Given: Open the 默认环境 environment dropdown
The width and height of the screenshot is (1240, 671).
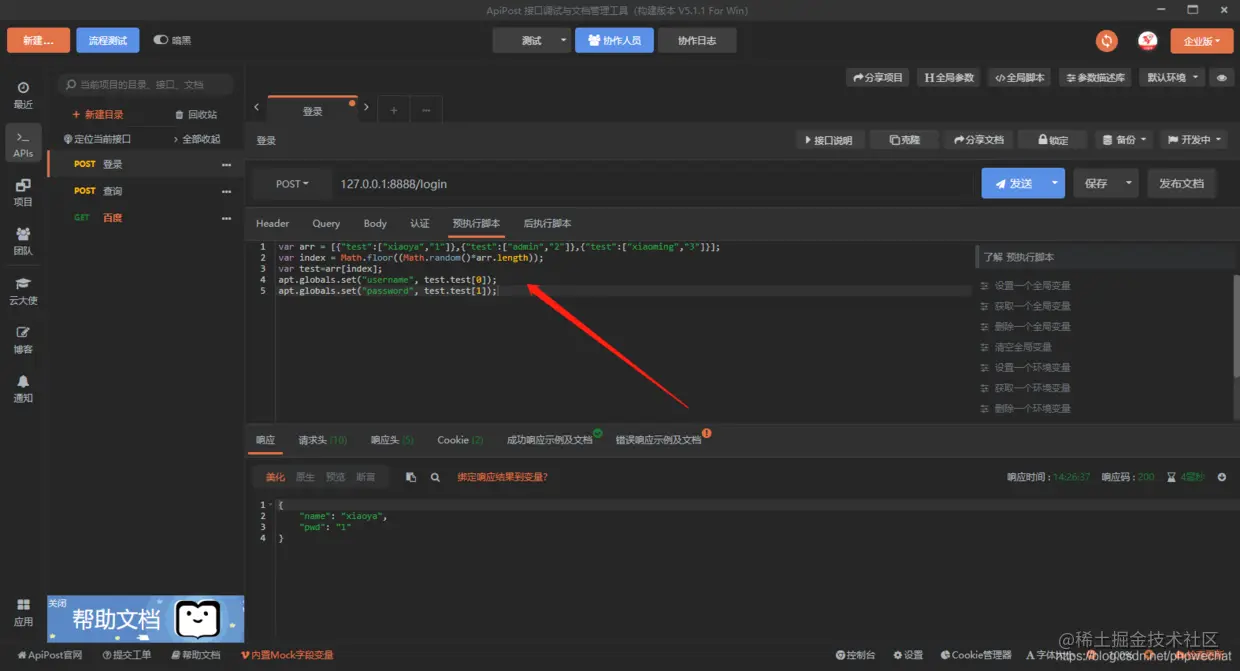Looking at the screenshot, I should 1173,77.
